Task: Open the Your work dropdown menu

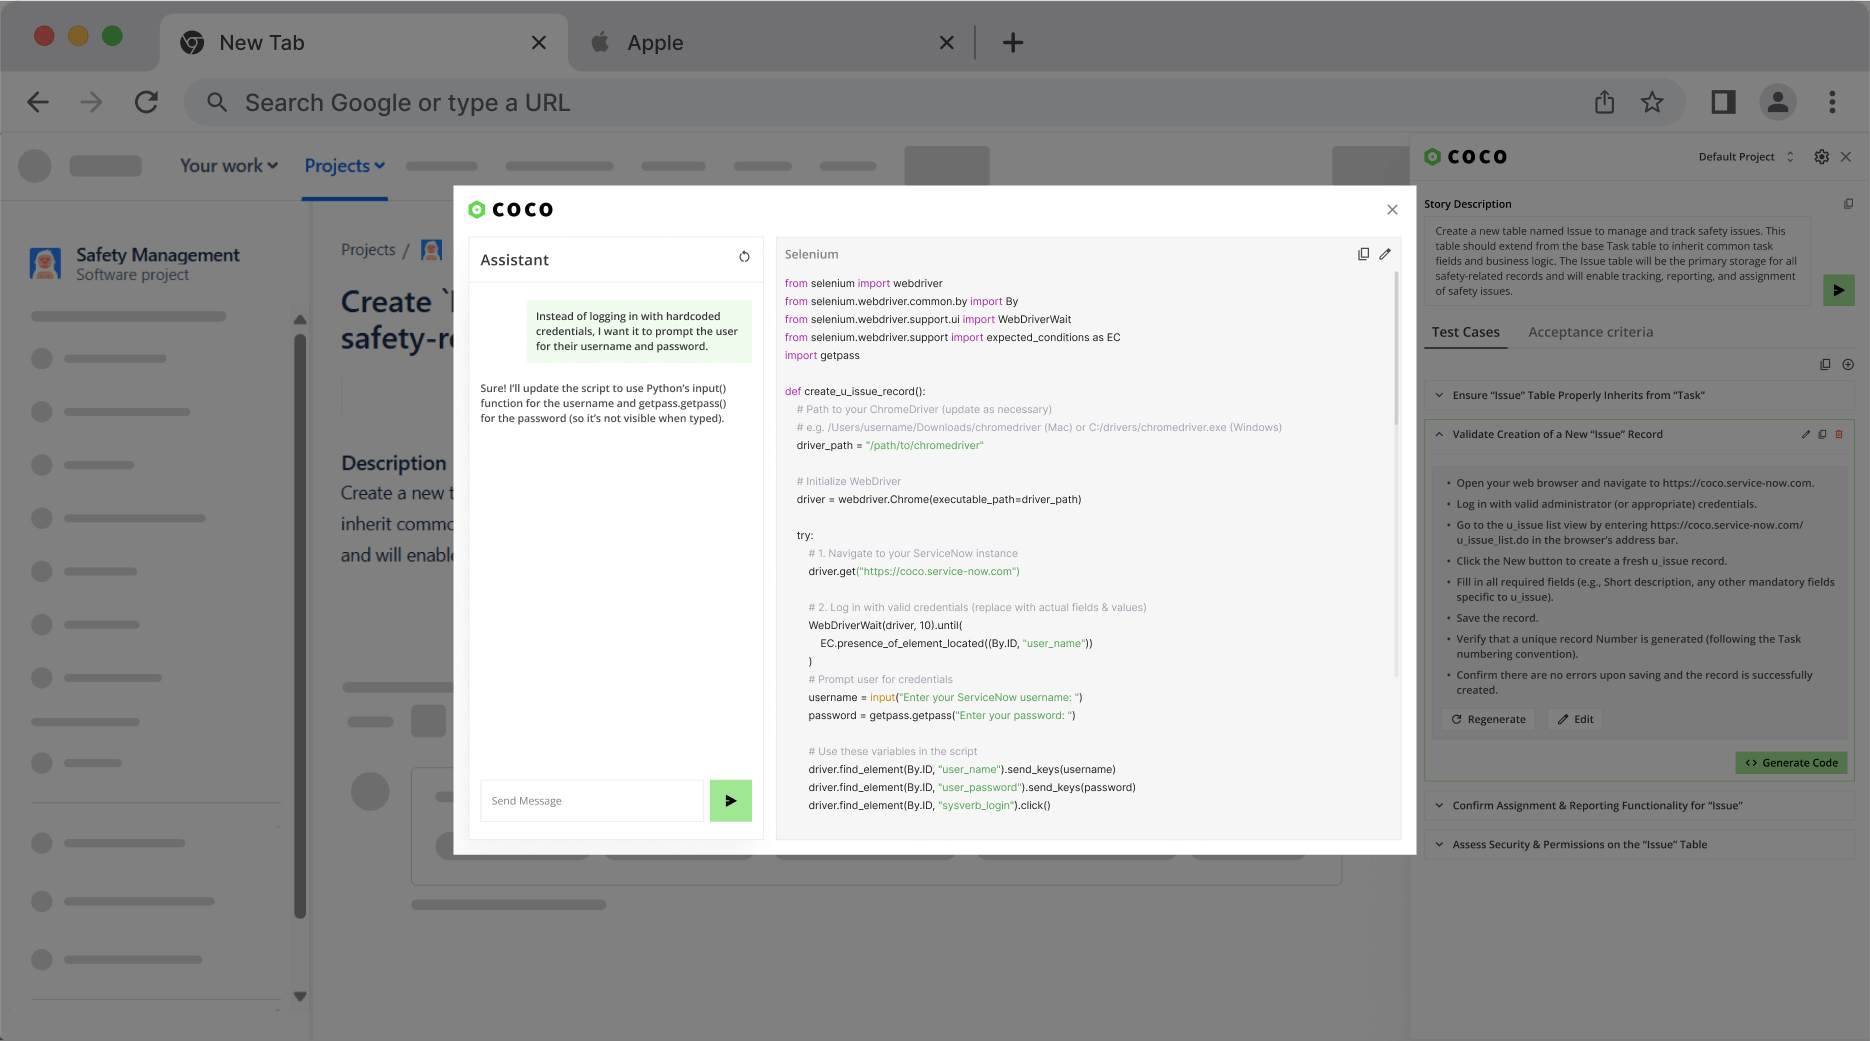Action: [x=228, y=166]
